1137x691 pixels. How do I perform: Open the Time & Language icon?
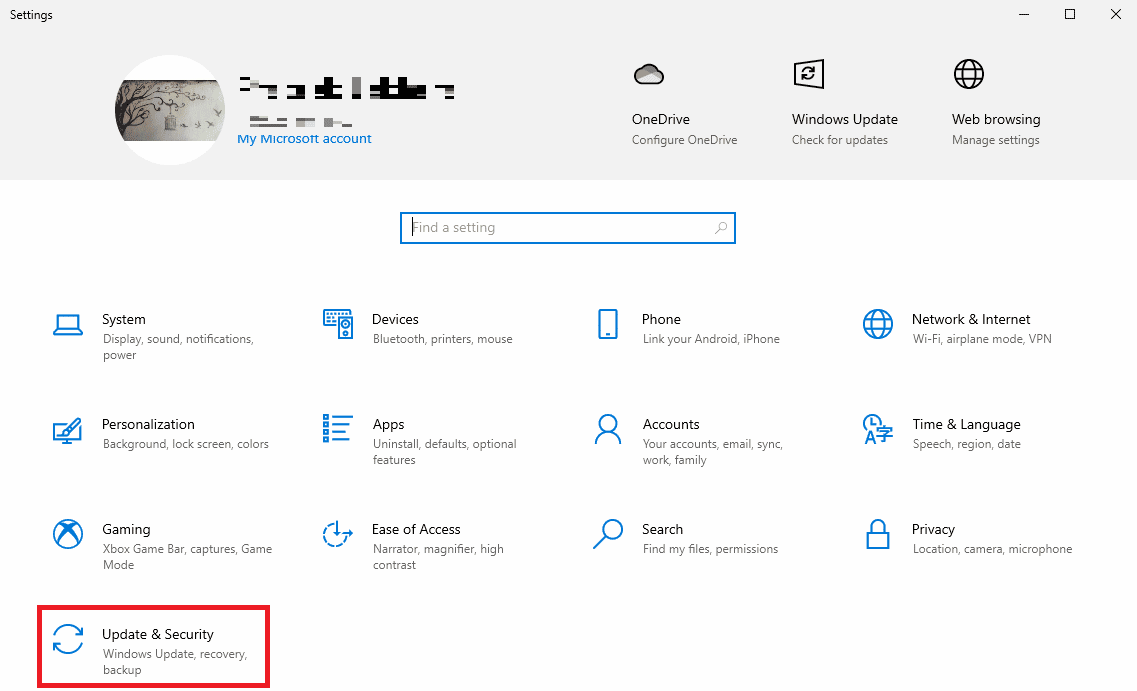coord(877,429)
